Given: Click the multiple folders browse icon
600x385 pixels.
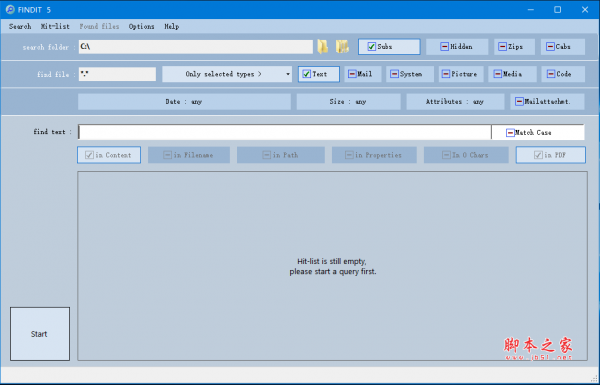Looking at the screenshot, I should 342,47.
